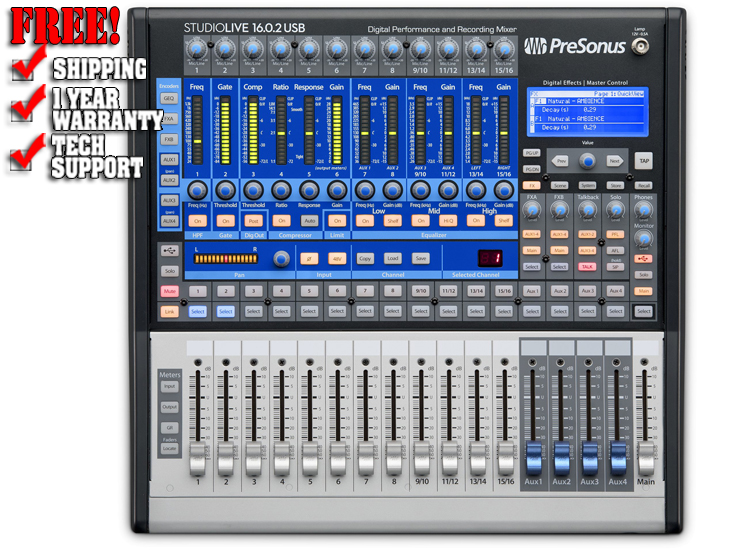Click the Mid EQ Gain encoder knob
This screenshot has height=550, width=750.
point(448,190)
